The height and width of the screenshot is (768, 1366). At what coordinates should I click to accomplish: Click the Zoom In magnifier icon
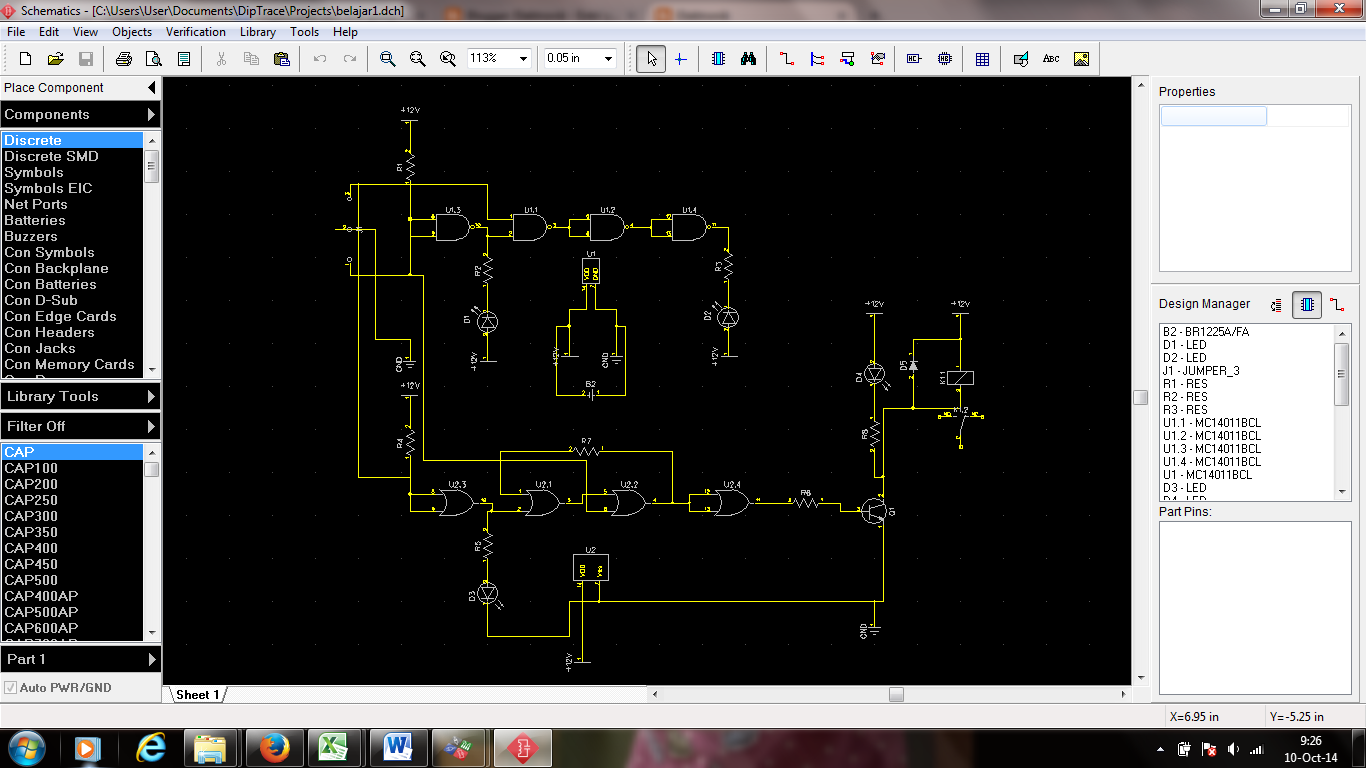pos(387,59)
